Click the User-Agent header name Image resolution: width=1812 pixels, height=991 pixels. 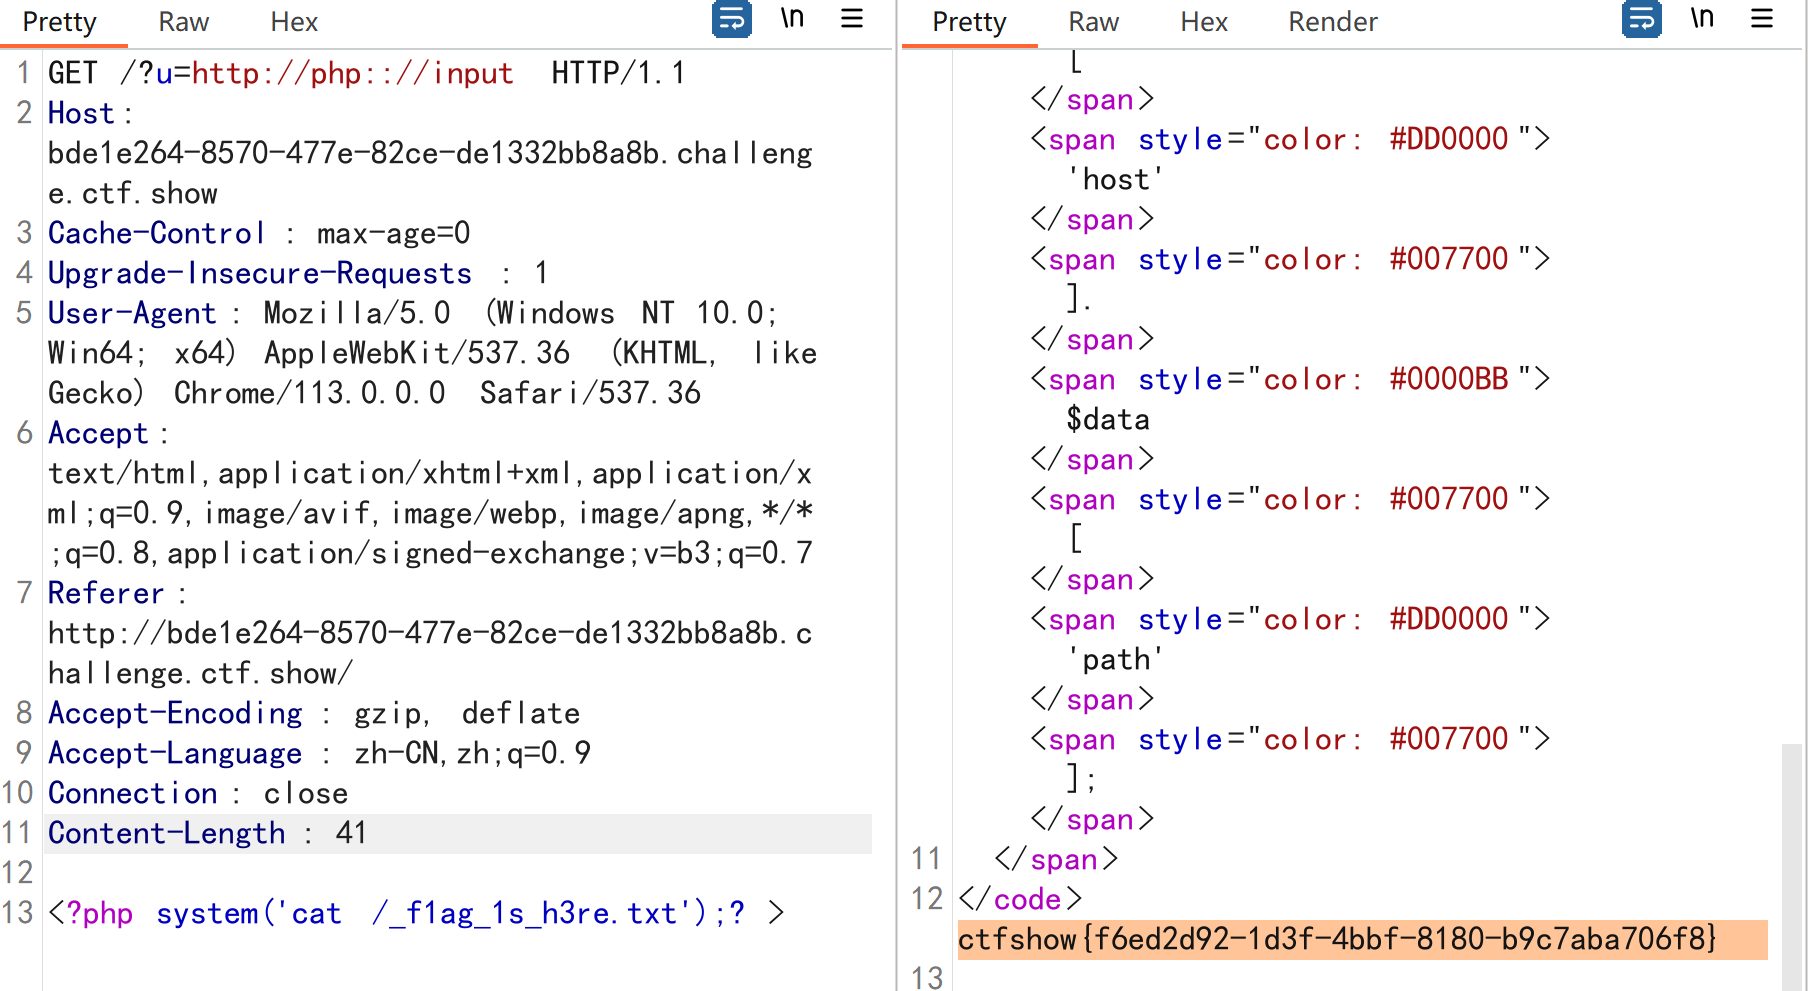coord(132,314)
